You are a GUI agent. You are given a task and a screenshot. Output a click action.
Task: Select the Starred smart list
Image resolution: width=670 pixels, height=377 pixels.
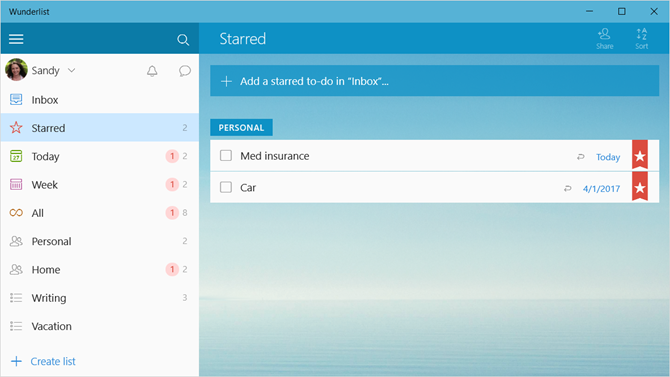[100, 127]
